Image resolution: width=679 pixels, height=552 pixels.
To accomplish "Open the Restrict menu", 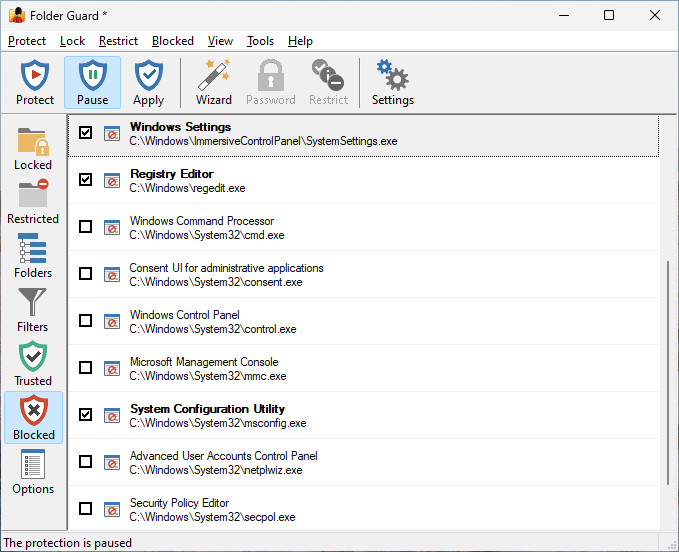I will (118, 41).
